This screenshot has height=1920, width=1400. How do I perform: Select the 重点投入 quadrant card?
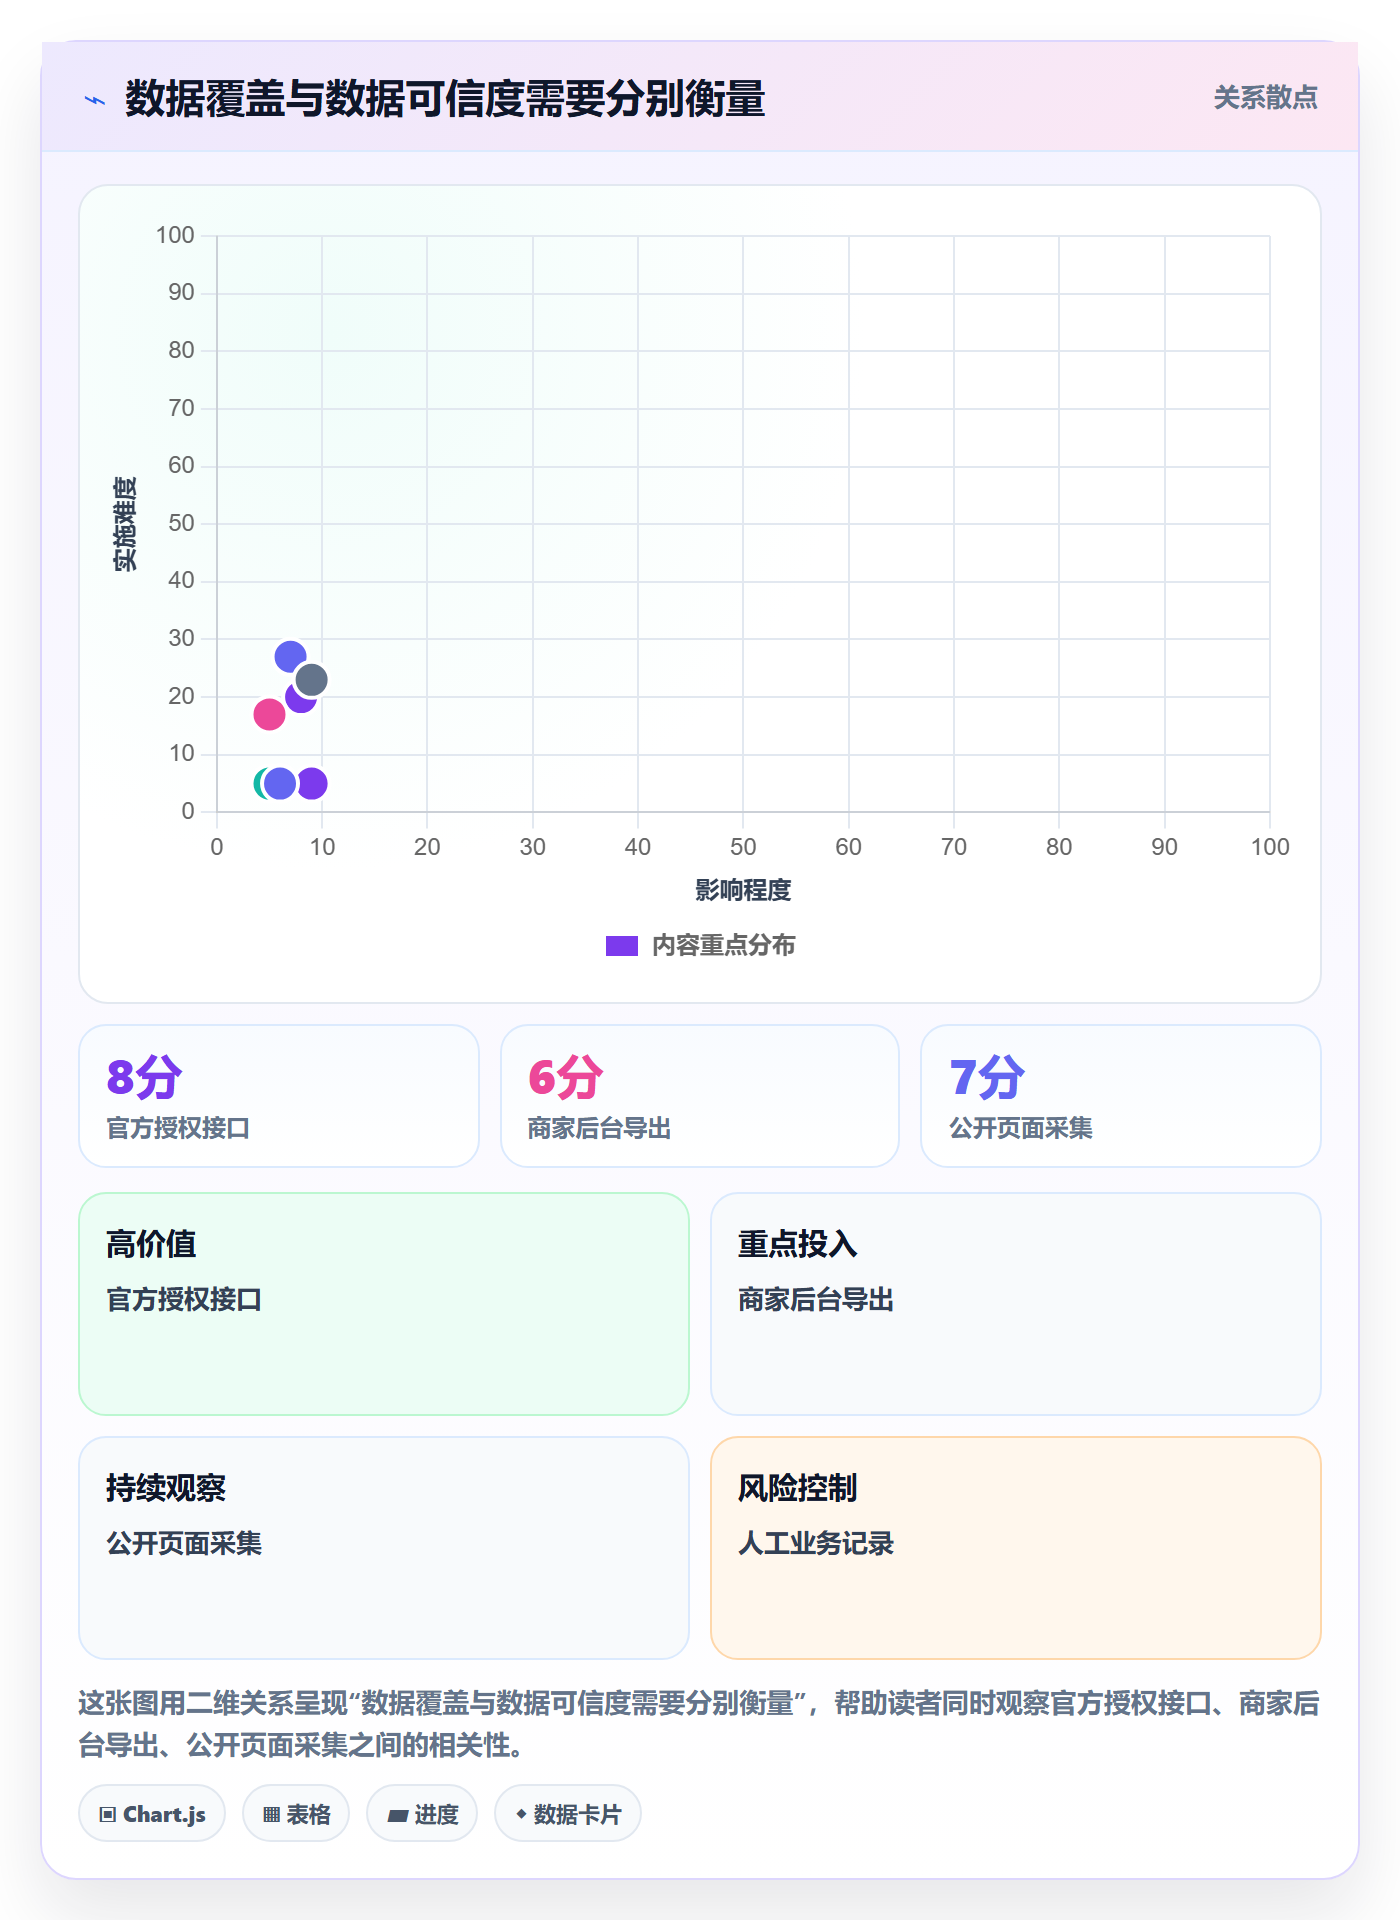1016,1304
